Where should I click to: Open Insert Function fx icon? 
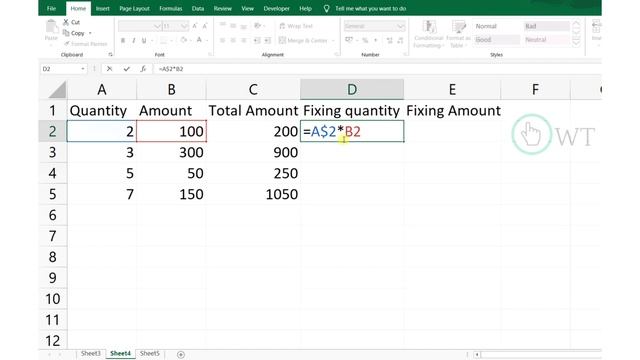point(143,69)
